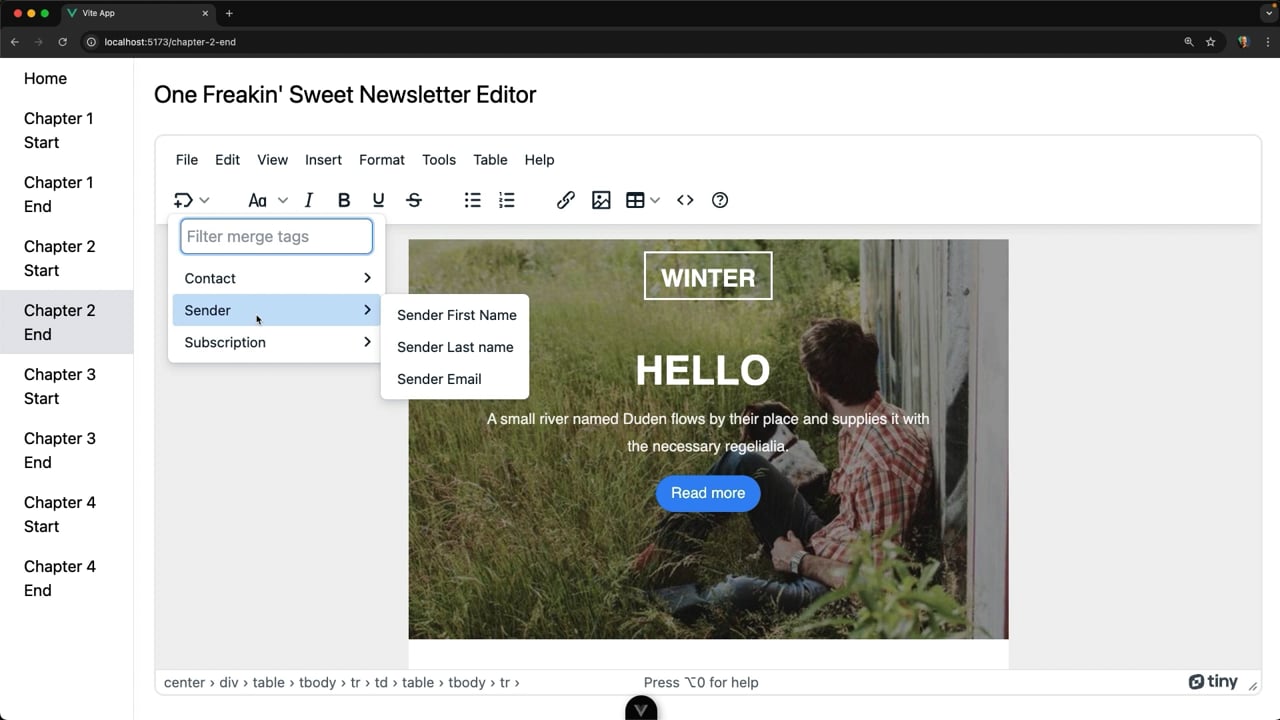Open the Vue devtools button

(641, 708)
